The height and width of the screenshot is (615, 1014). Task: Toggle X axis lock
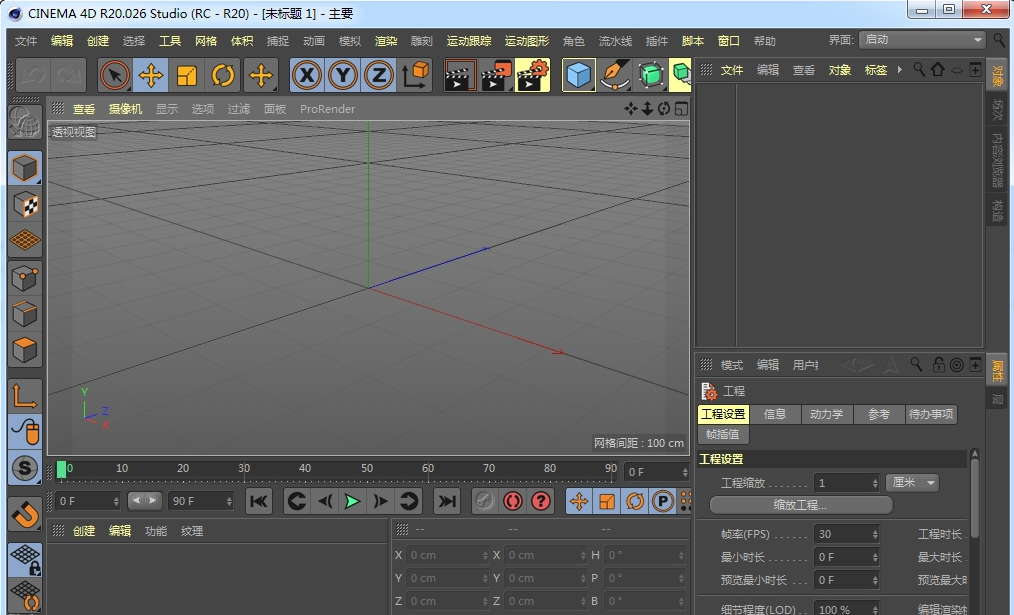[307, 76]
